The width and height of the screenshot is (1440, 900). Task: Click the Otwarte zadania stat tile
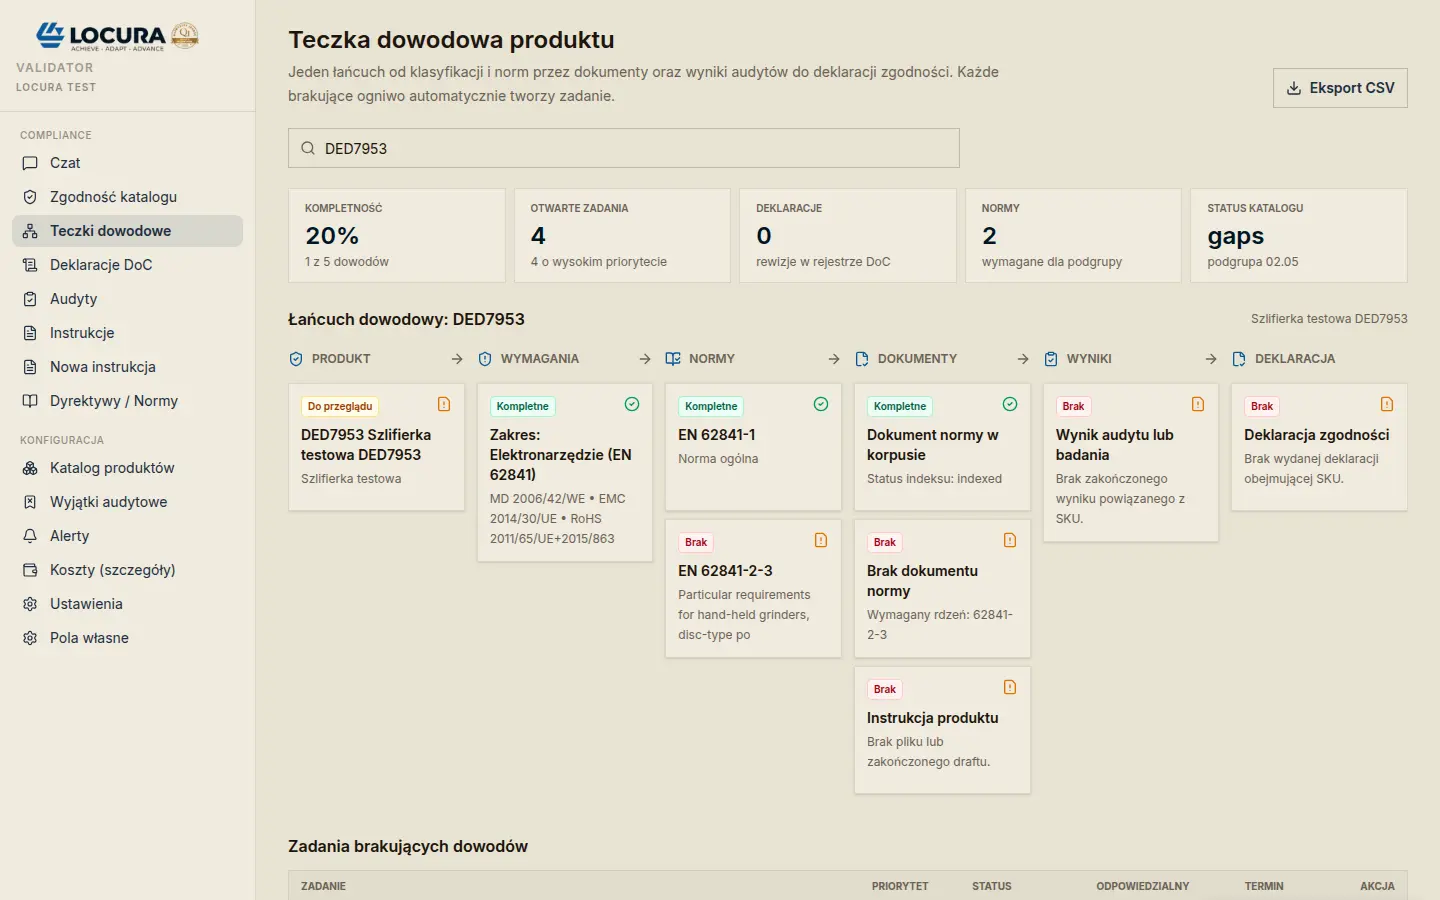[622, 236]
